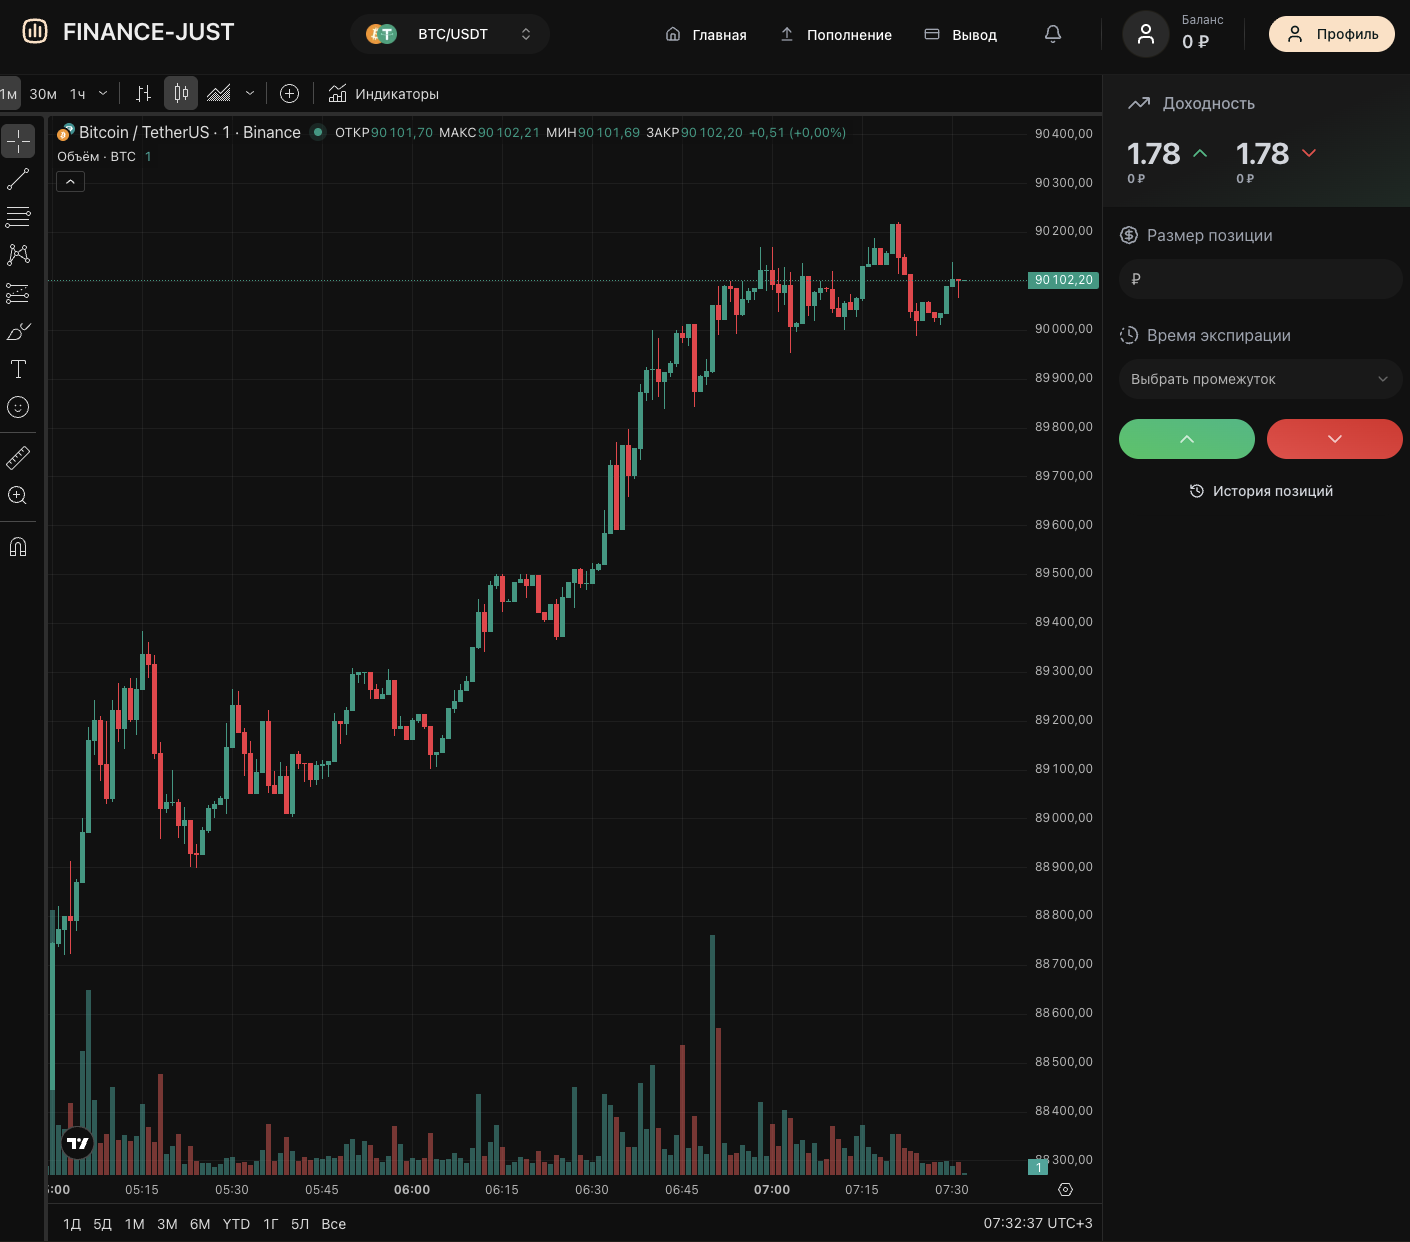The image size is (1410, 1242).
Task: Open the BTC/USDT pair selector
Action: [x=450, y=34]
